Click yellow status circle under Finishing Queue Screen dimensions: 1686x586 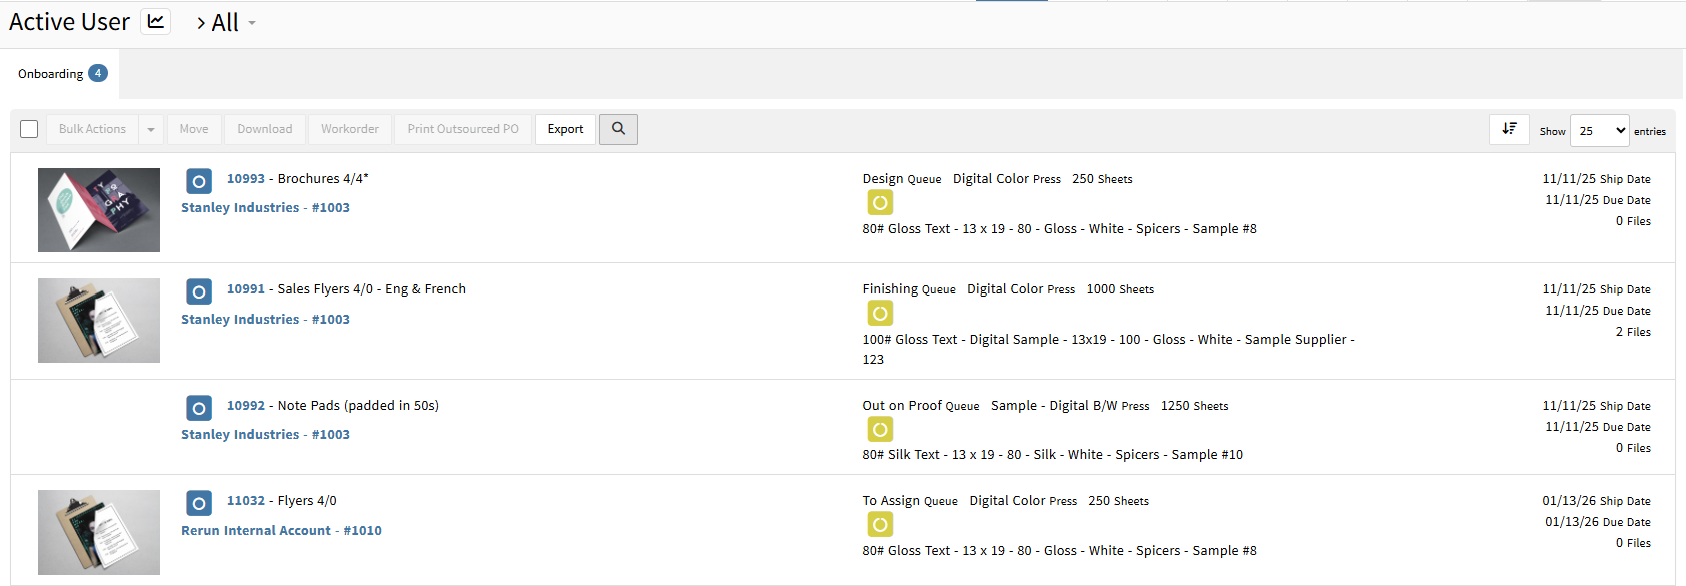[x=880, y=314]
